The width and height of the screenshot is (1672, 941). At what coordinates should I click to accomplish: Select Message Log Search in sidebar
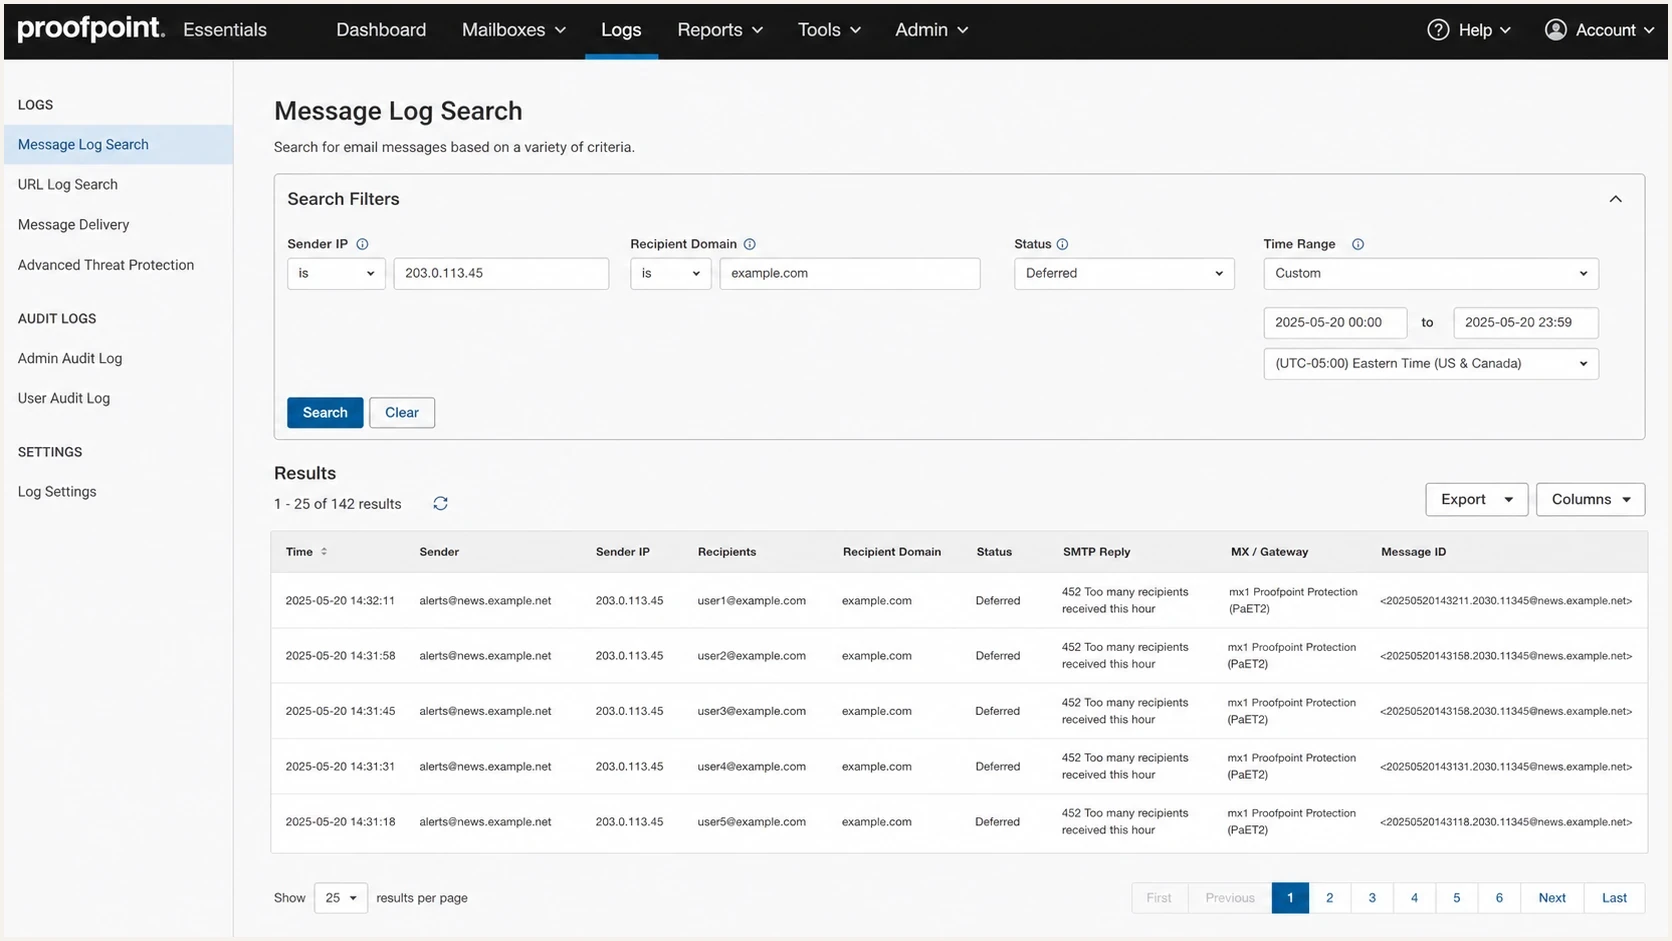coord(118,144)
